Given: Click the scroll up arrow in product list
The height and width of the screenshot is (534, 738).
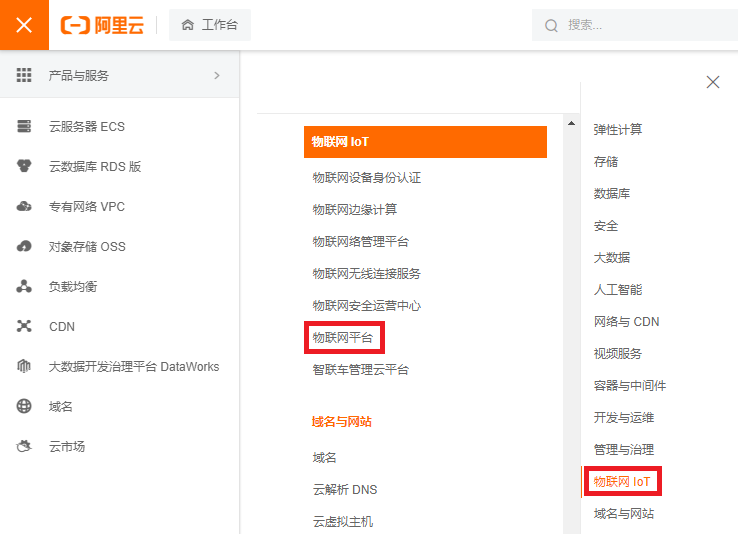Looking at the screenshot, I should (572, 124).
